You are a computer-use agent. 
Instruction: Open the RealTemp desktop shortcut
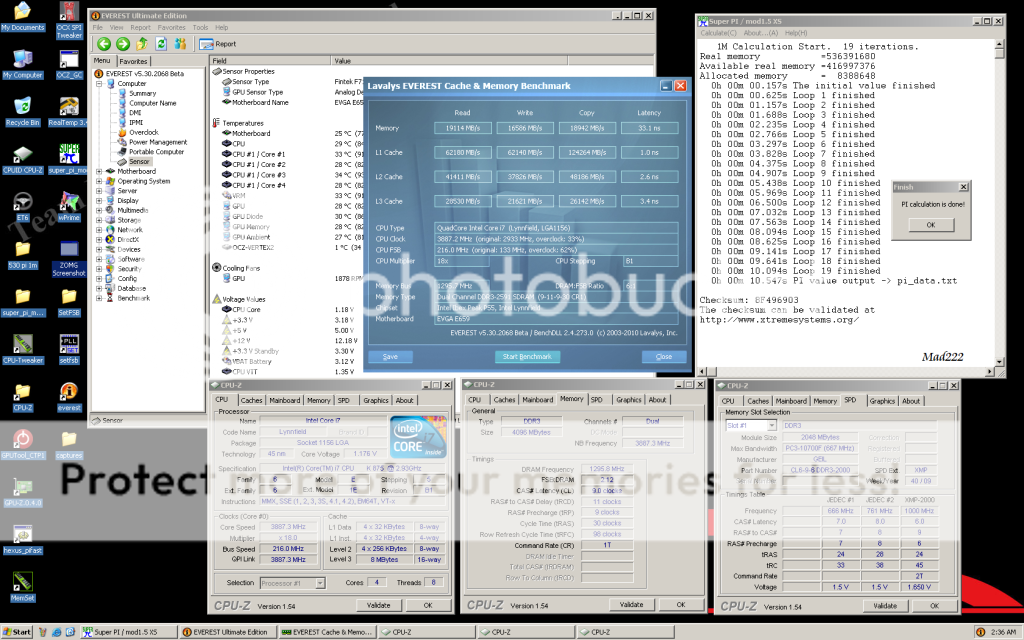tap(69, 106)
